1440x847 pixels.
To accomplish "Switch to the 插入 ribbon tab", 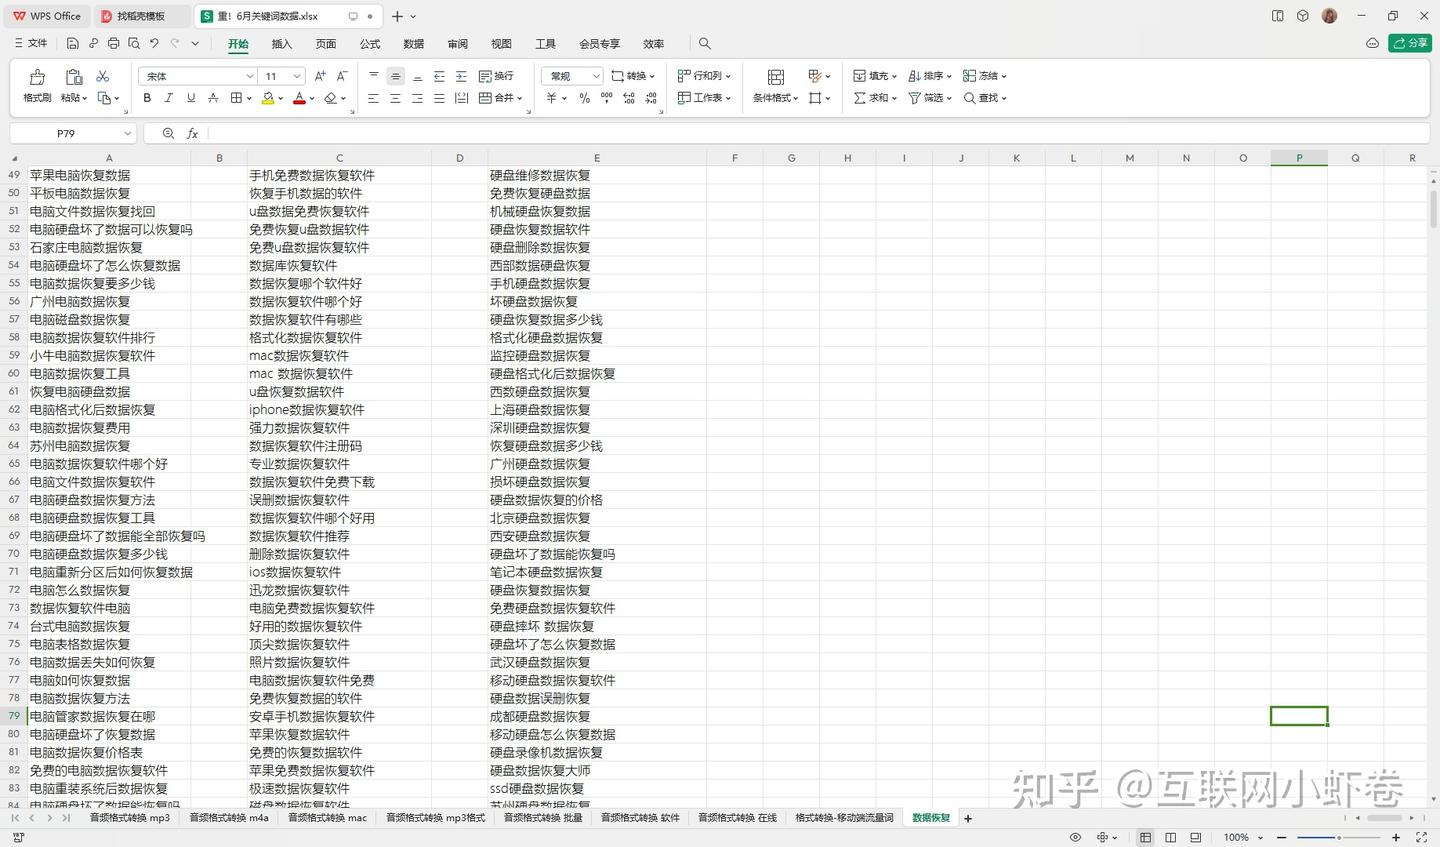I will (280, 44).
